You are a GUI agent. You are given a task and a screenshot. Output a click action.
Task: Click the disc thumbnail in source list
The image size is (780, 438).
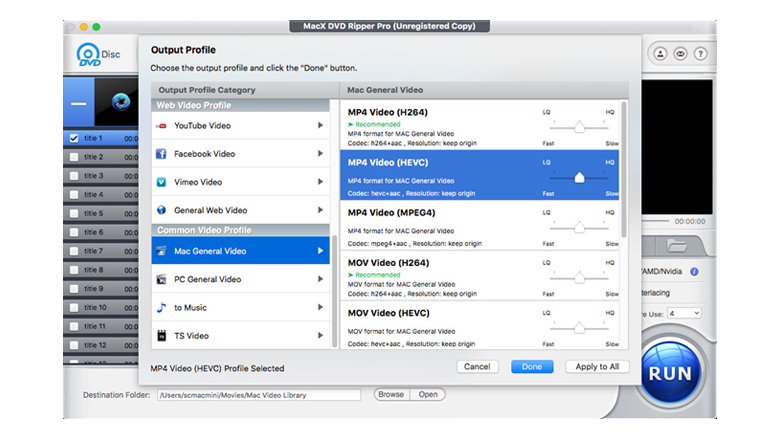click(117, 102)
